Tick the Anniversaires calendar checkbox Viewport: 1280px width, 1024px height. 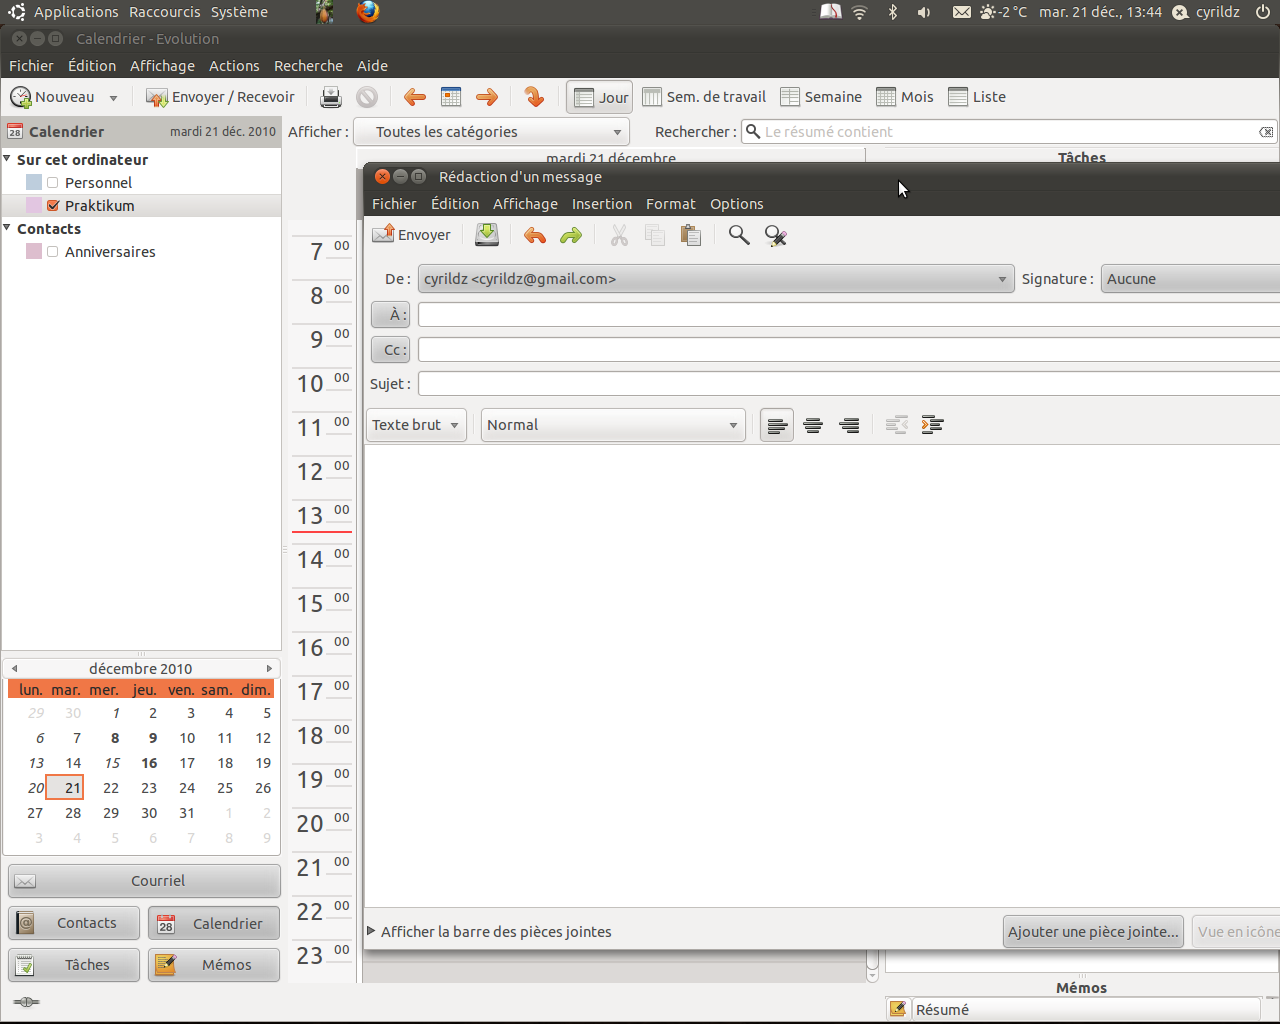53,252
